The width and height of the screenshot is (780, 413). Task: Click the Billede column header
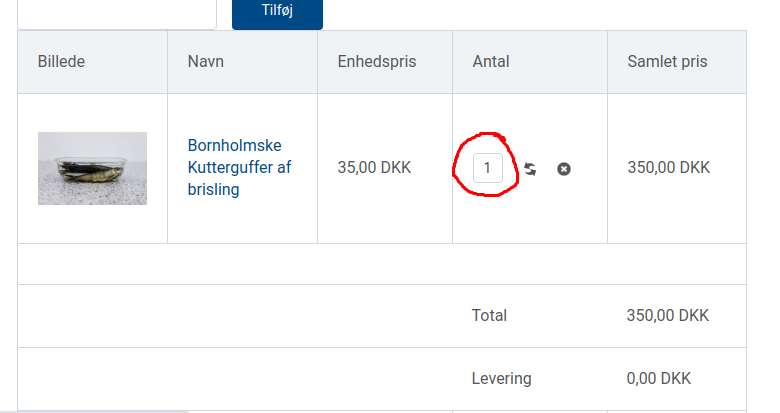click(x=61, y=61)
